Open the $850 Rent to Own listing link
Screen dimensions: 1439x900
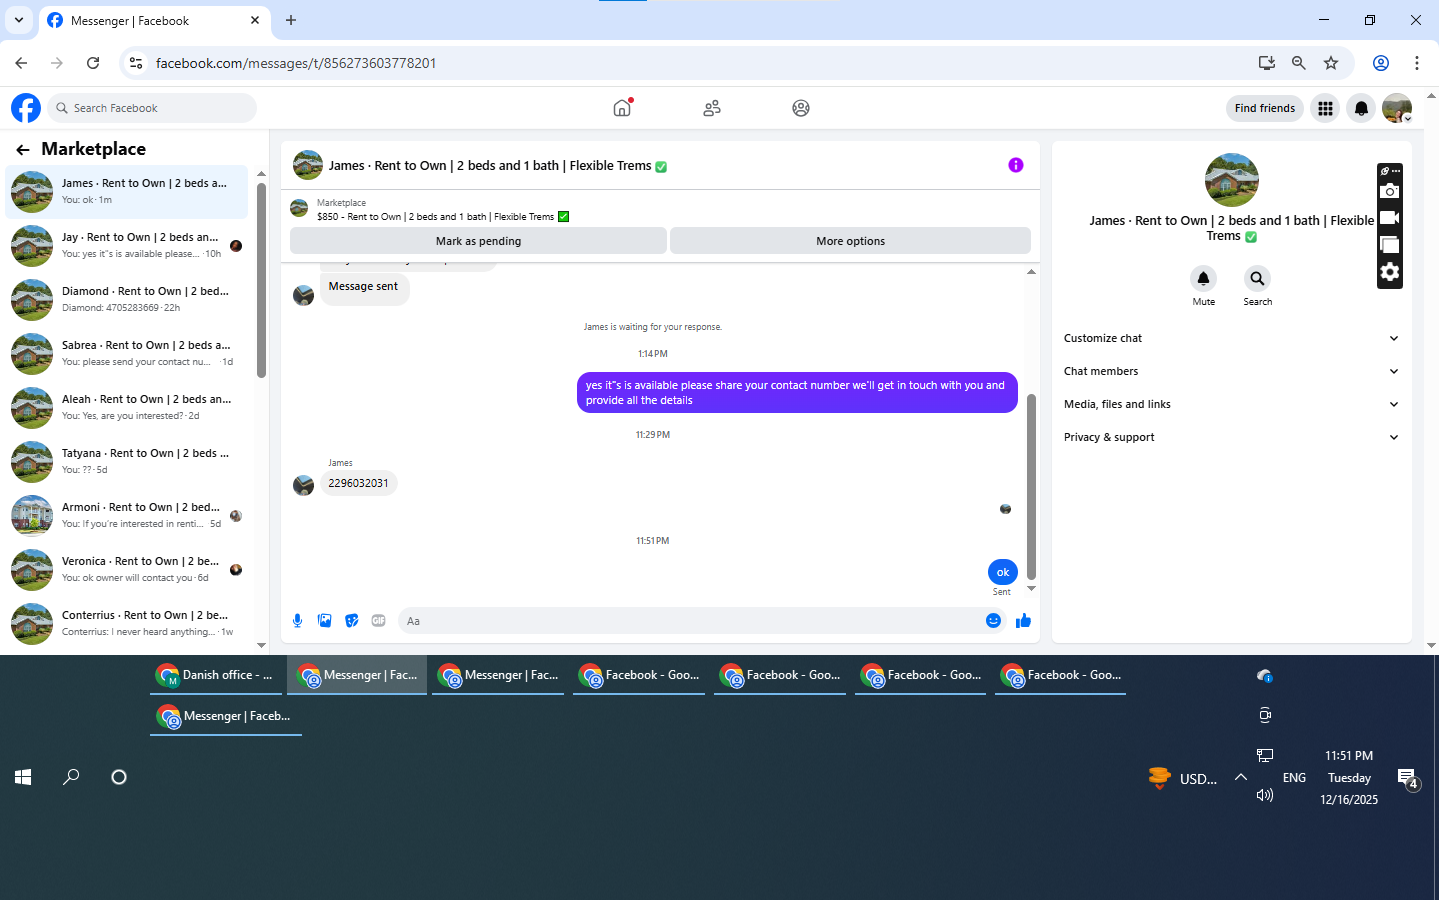(443, 217)
